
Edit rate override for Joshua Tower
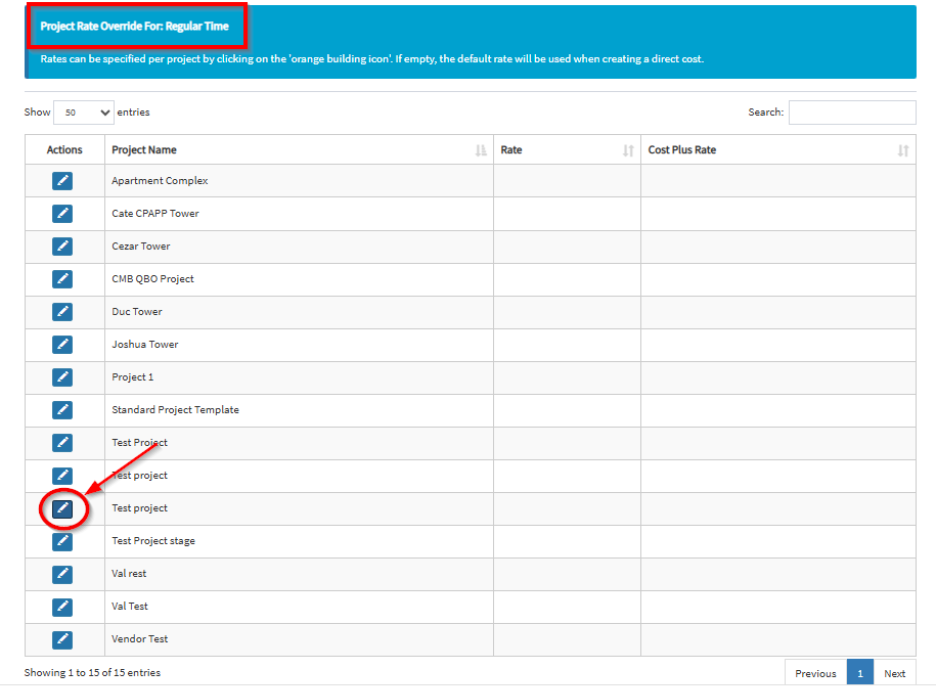pos(62,344)
